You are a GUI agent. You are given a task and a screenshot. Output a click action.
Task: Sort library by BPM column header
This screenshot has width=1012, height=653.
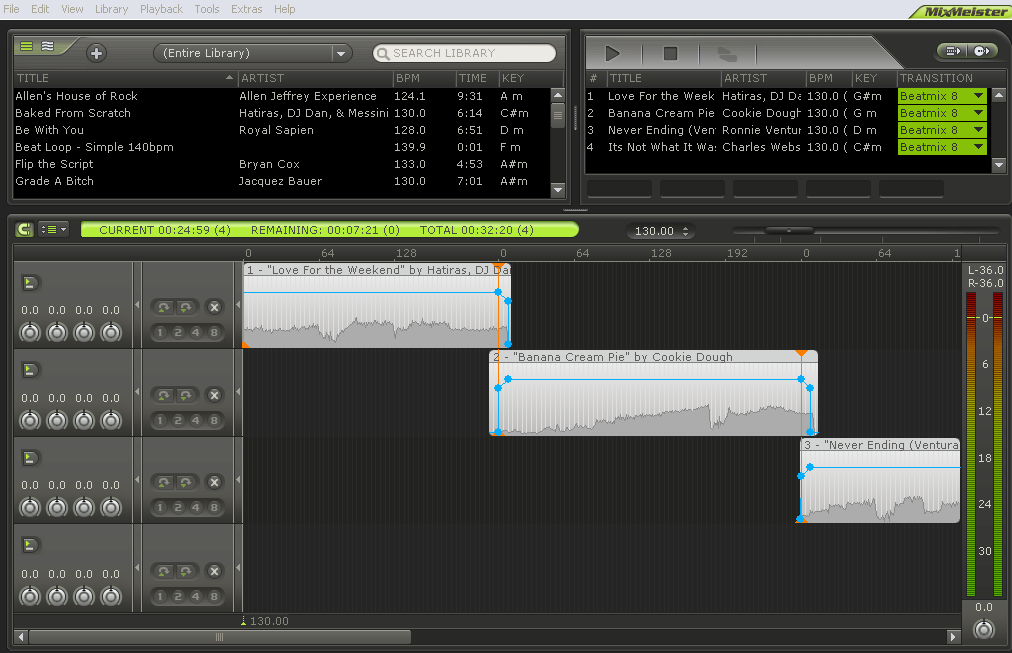[424, 78]
